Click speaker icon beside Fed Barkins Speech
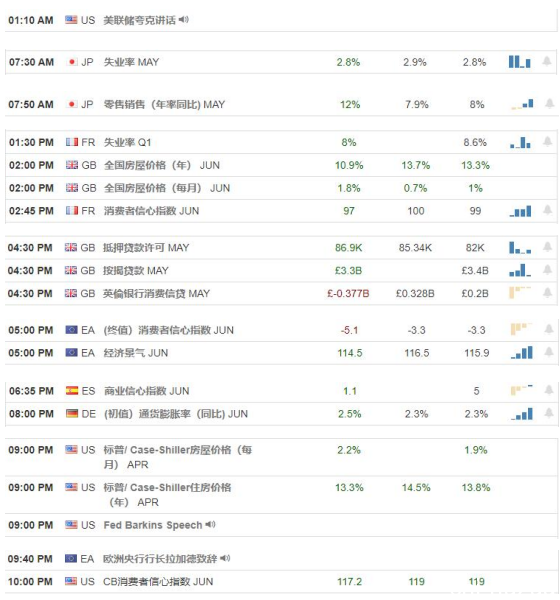This screenshot has height=600, width=560. [210, 525]
